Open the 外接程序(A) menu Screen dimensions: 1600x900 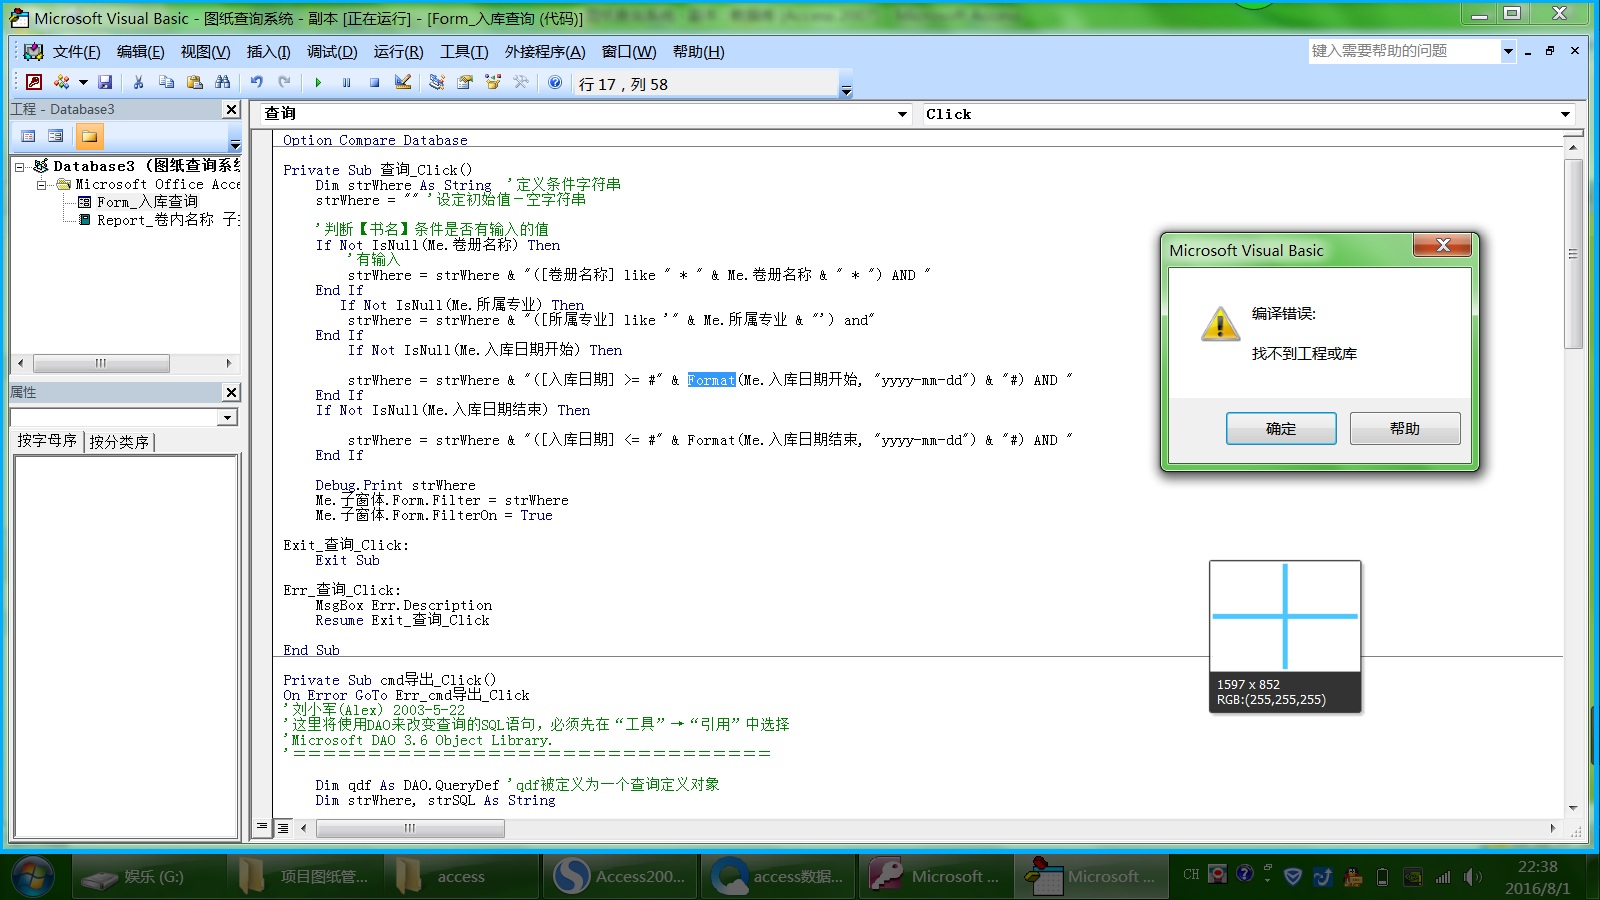[x=545, y=52]
